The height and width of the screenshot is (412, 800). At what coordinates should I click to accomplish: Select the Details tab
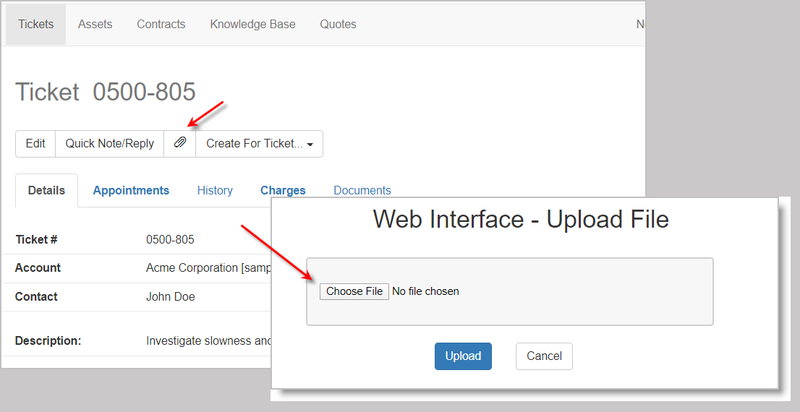(46, 190)
